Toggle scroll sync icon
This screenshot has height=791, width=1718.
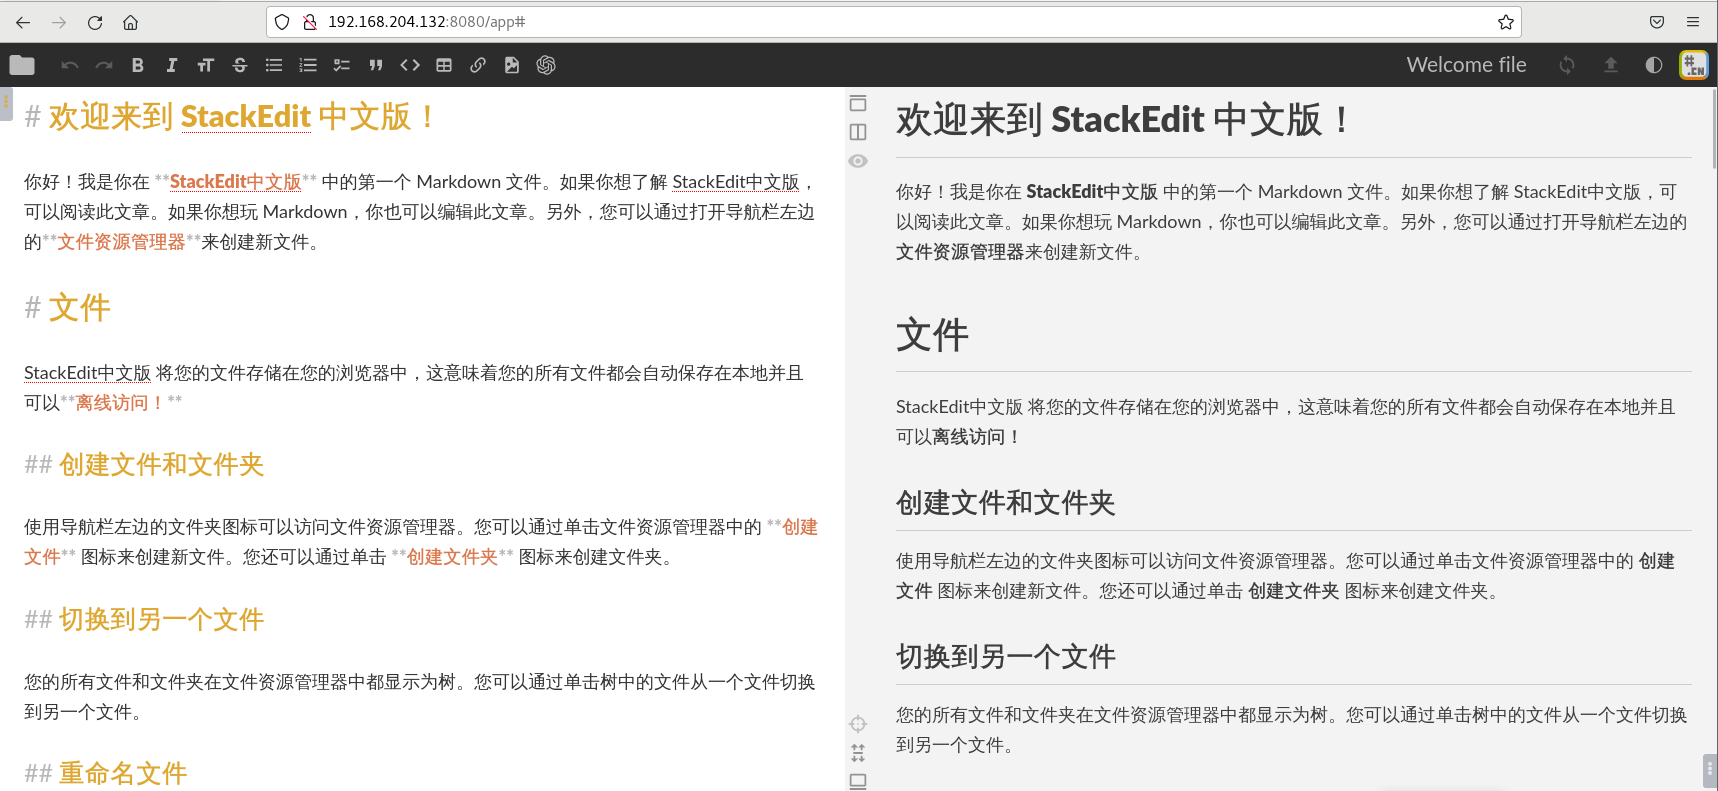(858, 753)
